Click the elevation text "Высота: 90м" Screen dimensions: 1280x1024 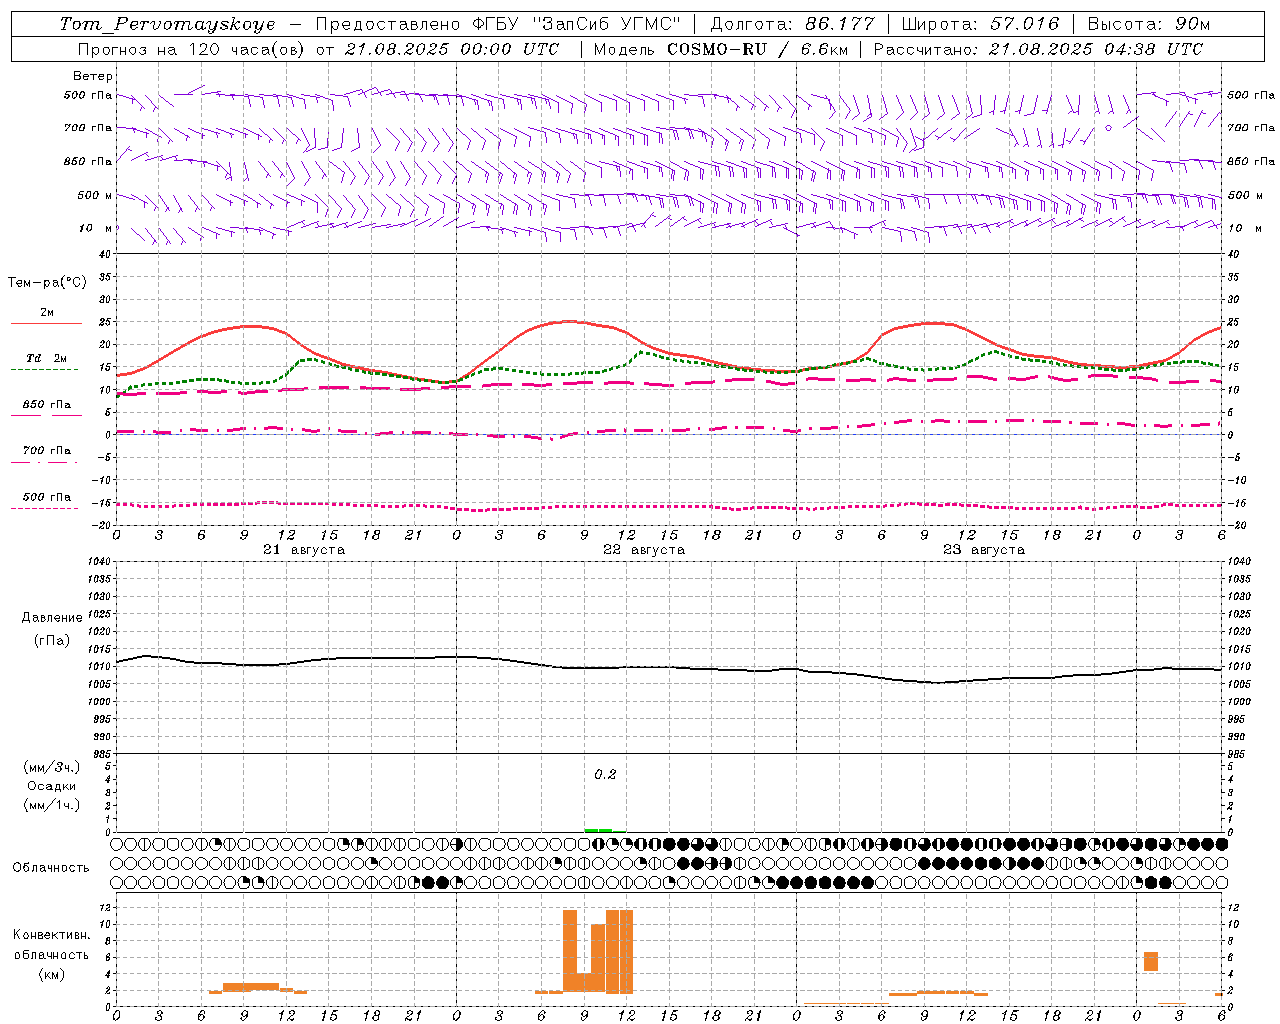tap(1148, 24)
